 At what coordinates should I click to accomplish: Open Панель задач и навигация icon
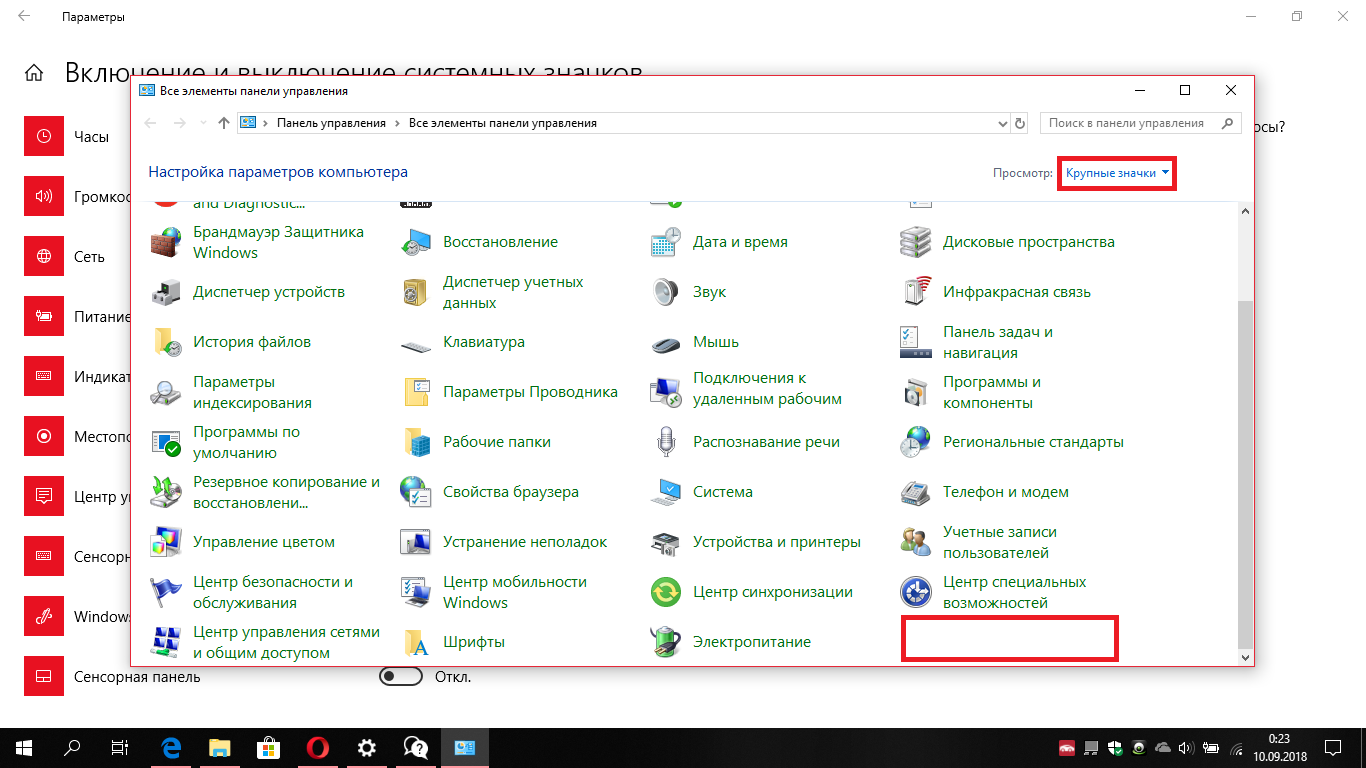click(916, 342)
